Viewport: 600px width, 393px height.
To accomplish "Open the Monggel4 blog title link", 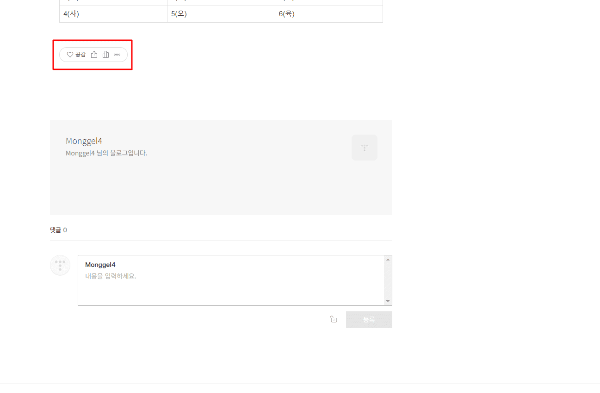I will tap(84, 141).
